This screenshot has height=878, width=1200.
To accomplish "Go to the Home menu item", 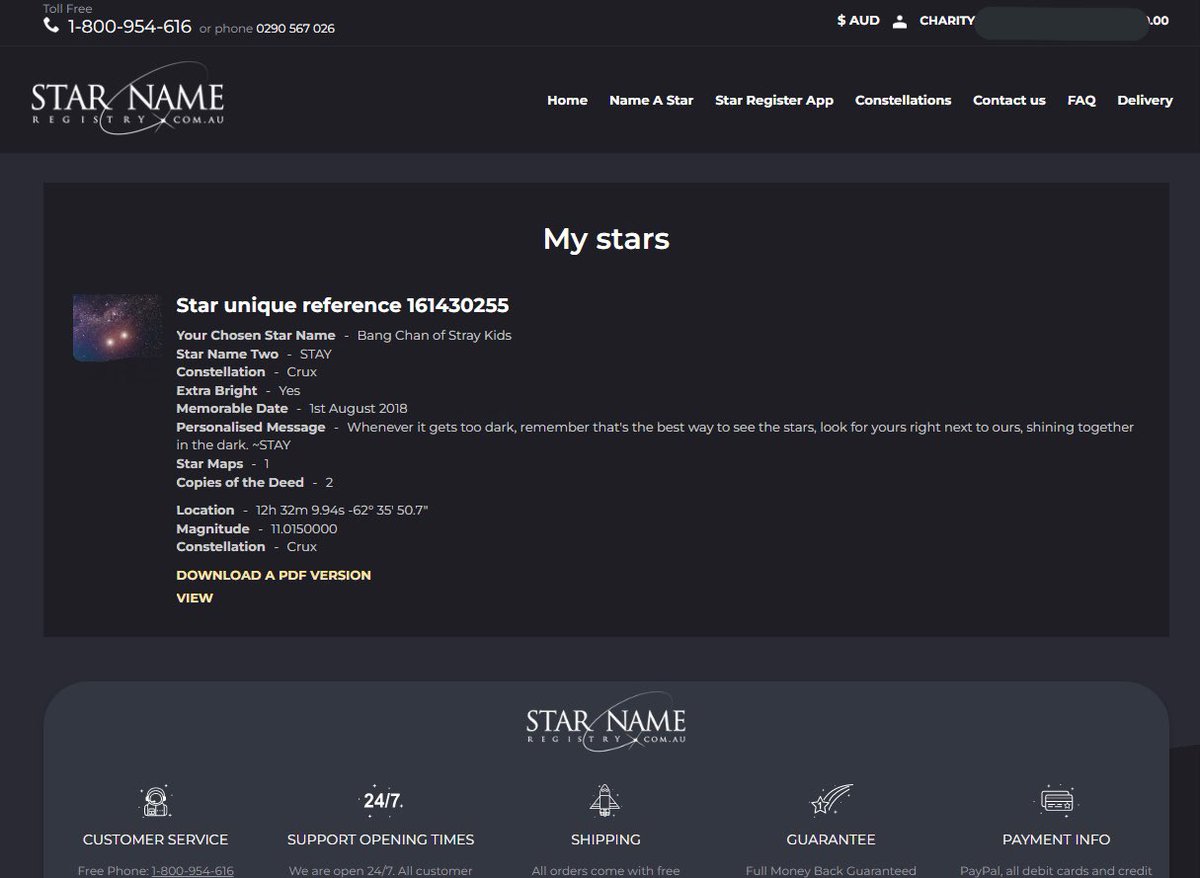I will point(567,100).
